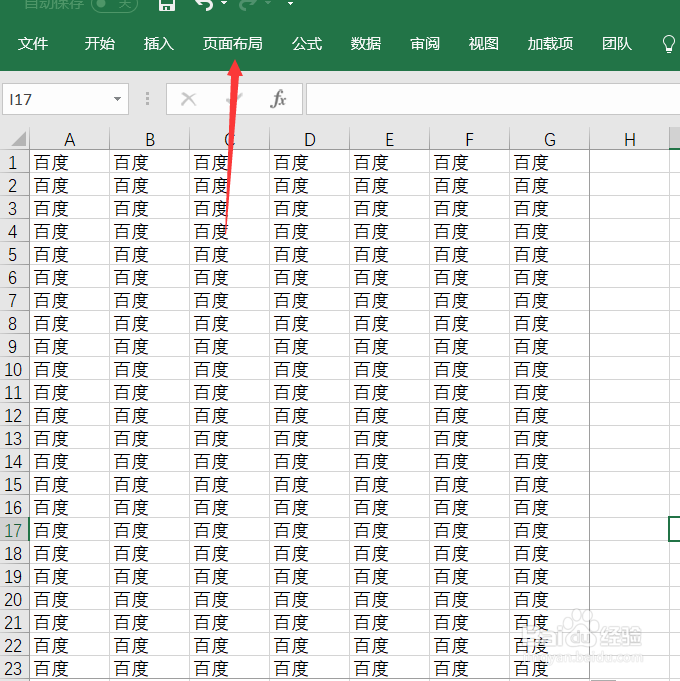
Task: Select row 13 header
Action: pyautogui.click(x=14, y=439)
